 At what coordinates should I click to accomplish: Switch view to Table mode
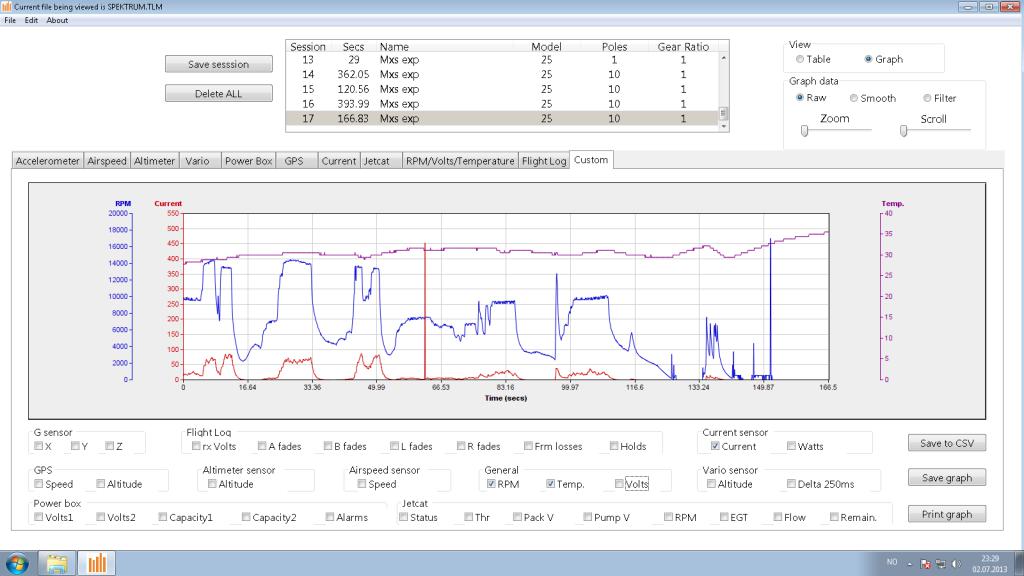pos(800,59)
